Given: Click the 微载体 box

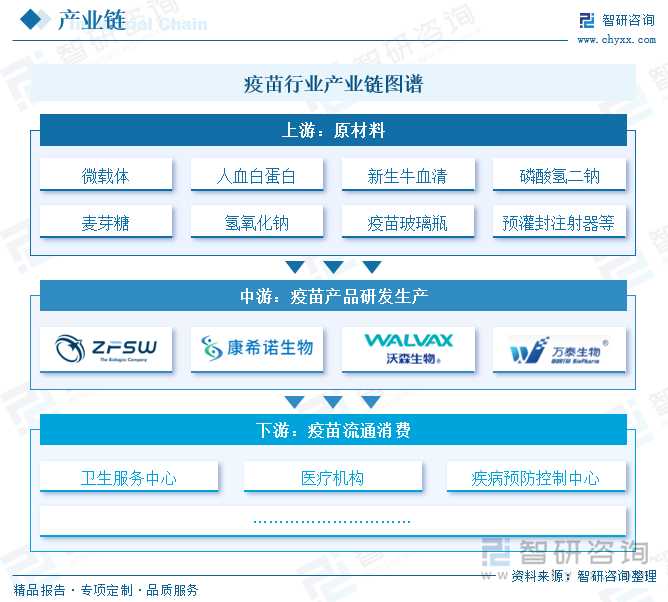Looking at the screenshot, I should click(x=106, y=176).
